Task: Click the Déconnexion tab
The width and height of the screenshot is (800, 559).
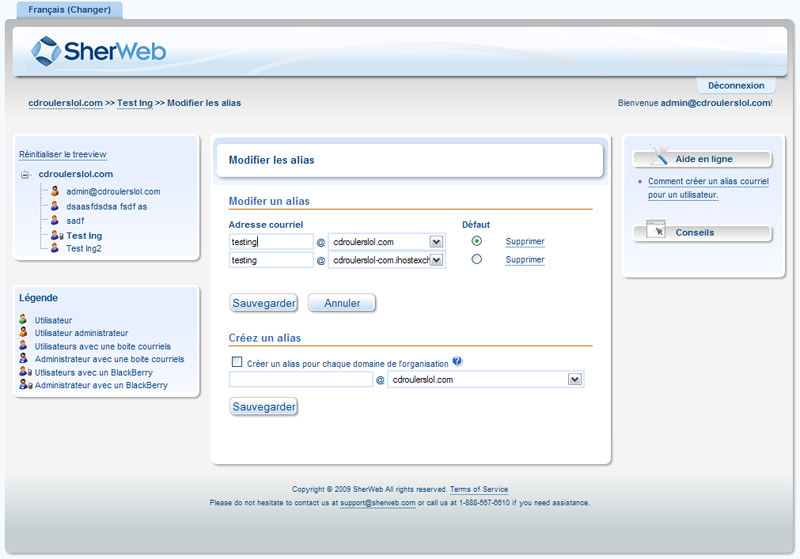Action: [x=735, y=86]
